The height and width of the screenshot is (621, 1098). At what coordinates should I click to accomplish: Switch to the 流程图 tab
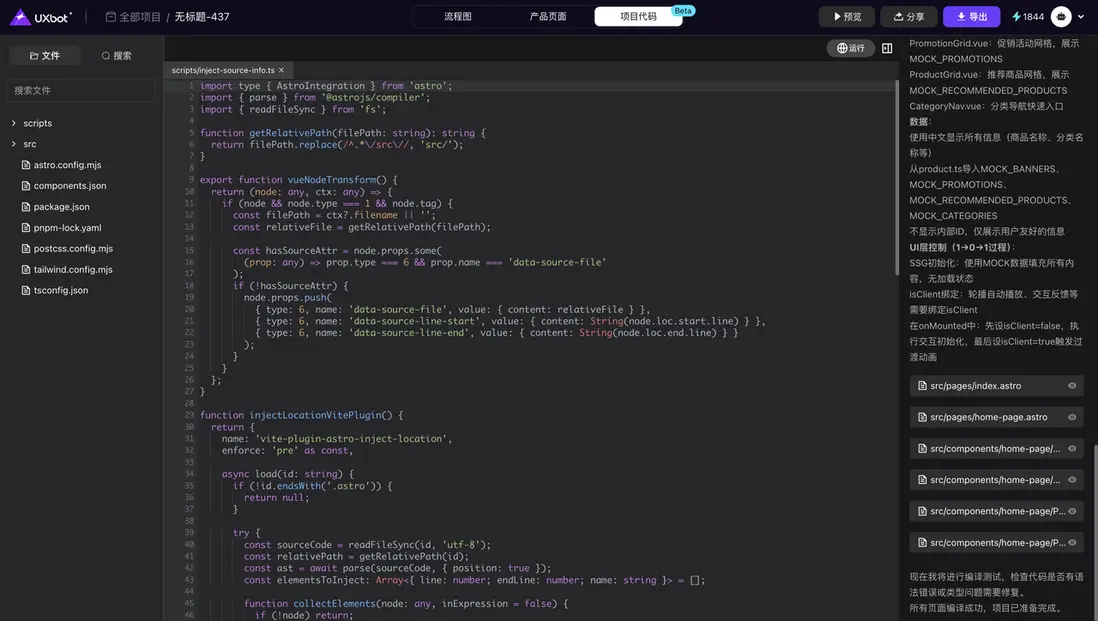click(458, 17)
